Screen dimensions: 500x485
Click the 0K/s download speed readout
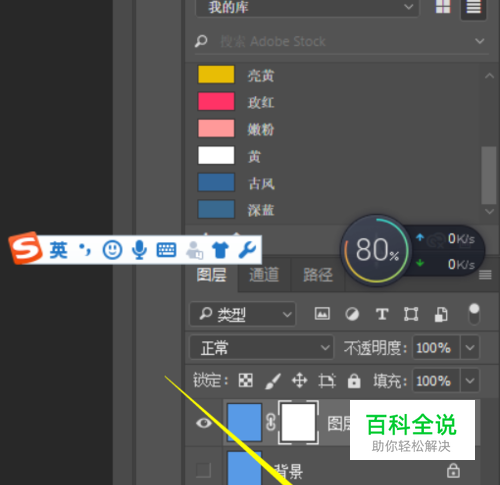pos(461,264)
